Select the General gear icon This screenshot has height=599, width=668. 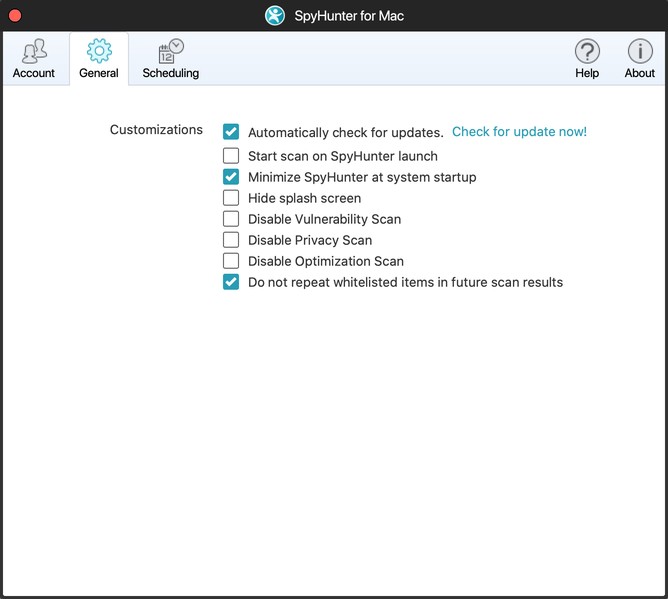pyautogui.click(x=99, y=51)
